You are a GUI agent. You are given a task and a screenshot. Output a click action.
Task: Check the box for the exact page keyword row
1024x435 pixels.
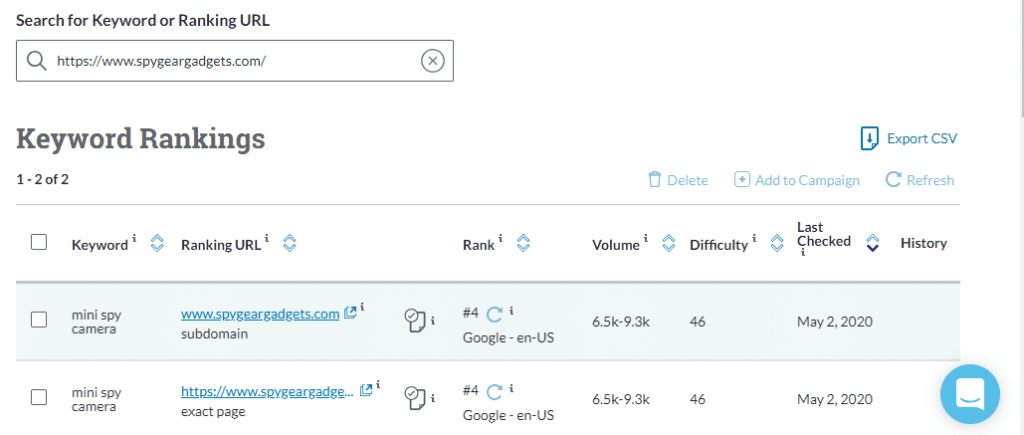39,397
